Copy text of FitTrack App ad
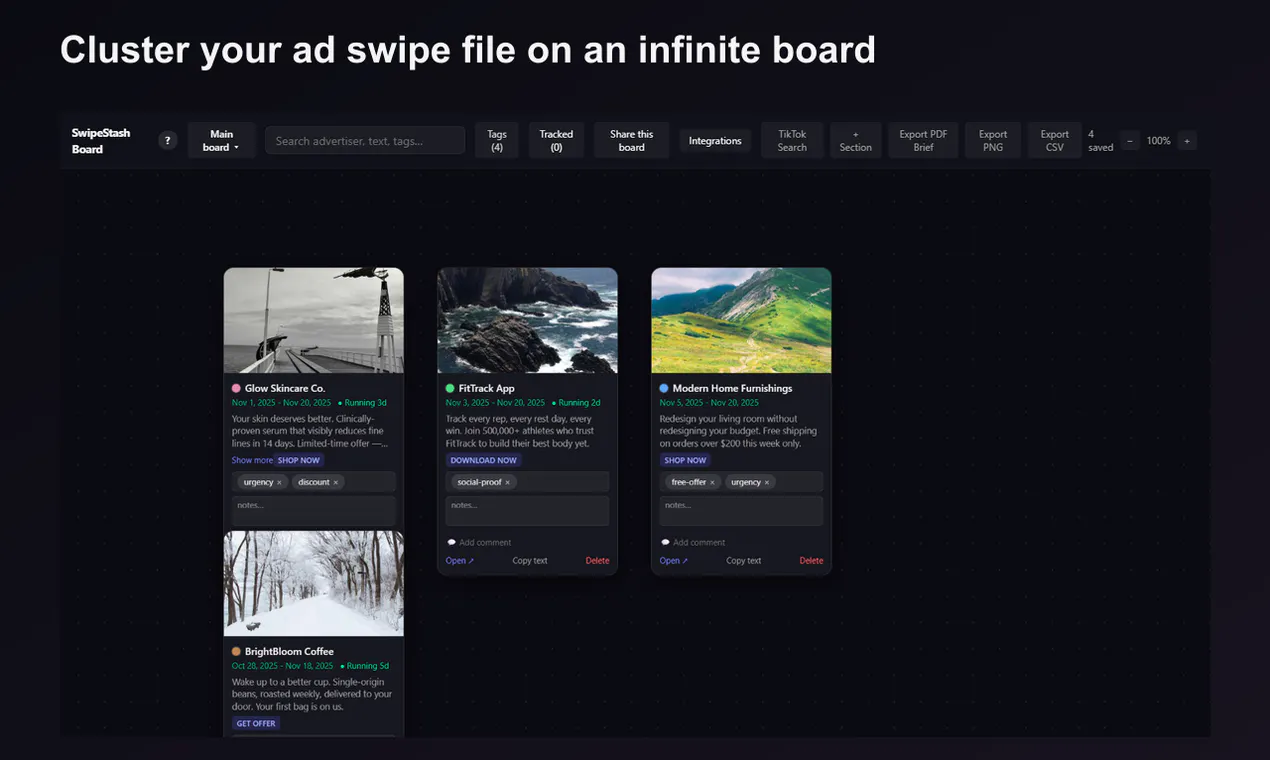The width and height of the screenshot is (1270, 760). [530, 561]
